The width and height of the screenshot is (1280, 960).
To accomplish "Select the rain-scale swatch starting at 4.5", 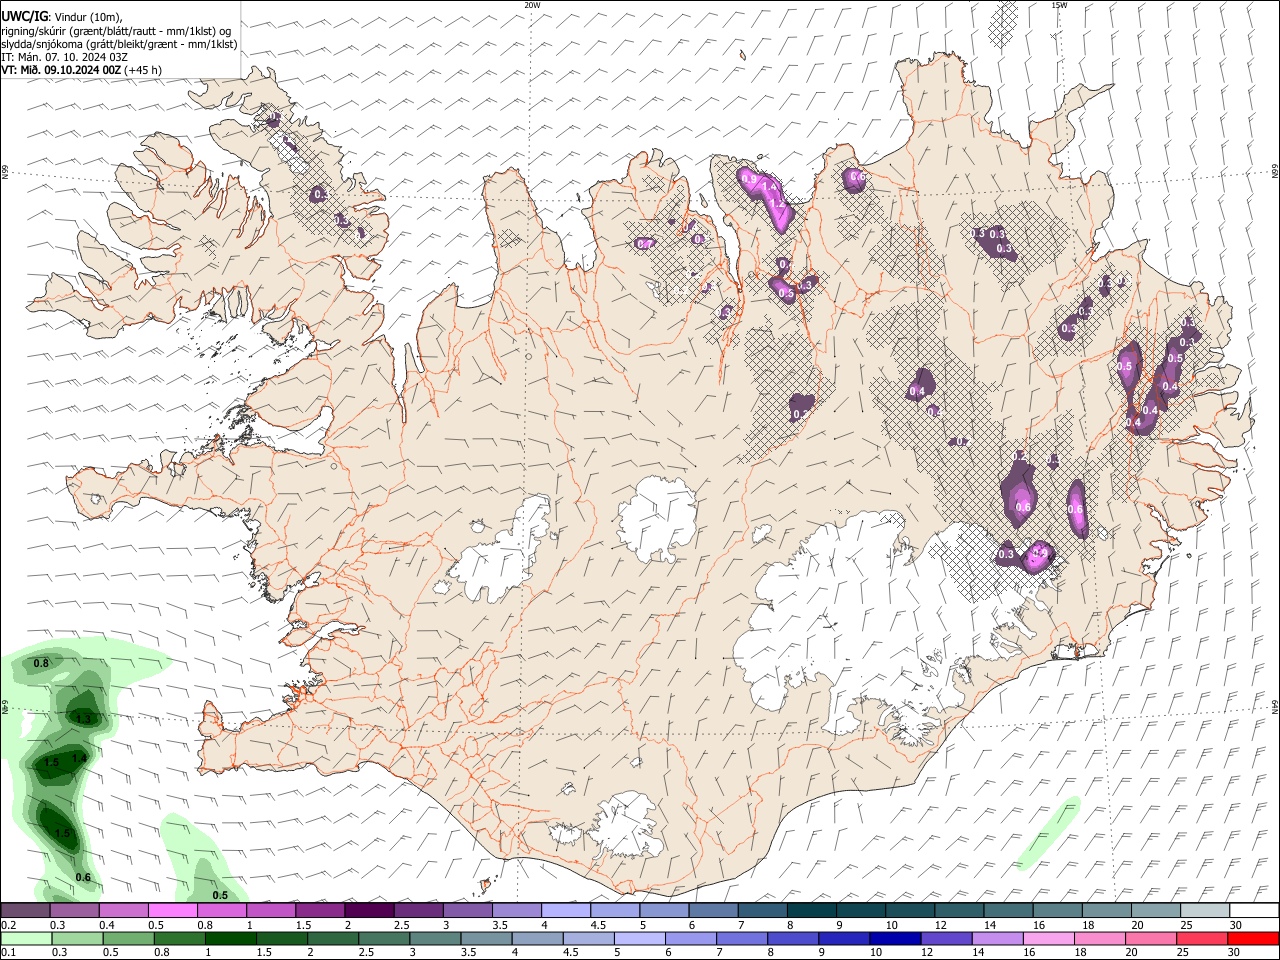I will 588,938.
